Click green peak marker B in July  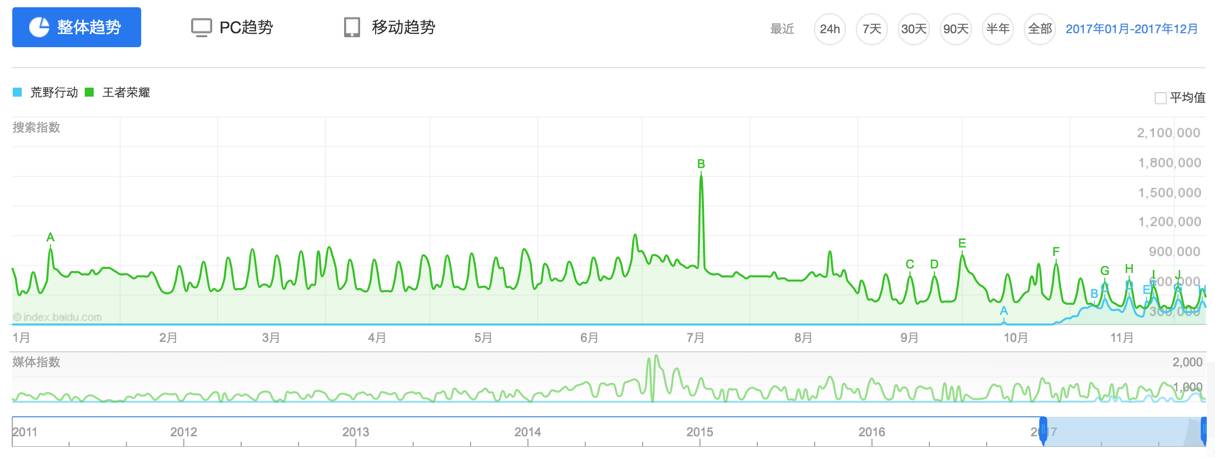pos(701,163)
